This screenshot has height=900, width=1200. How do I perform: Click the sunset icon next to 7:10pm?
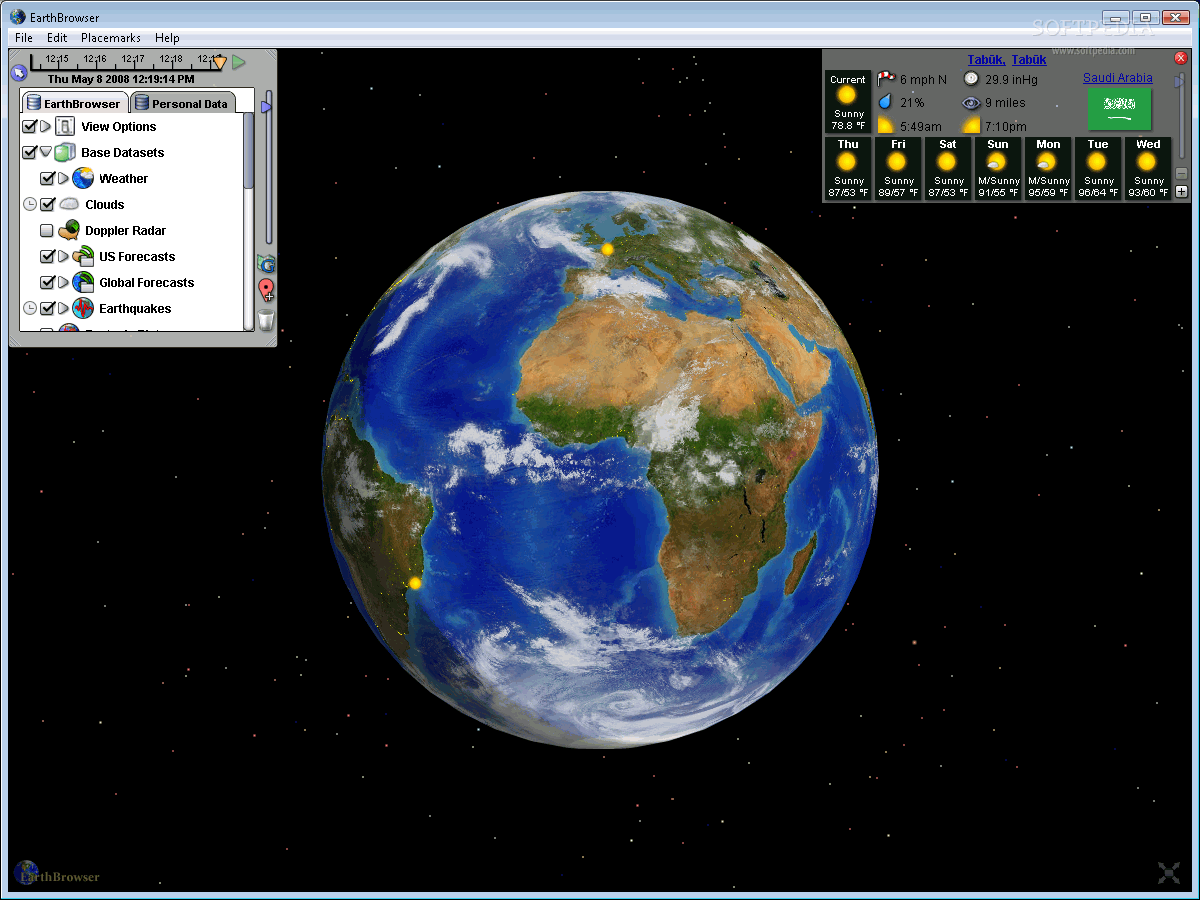tap(971, 126)
